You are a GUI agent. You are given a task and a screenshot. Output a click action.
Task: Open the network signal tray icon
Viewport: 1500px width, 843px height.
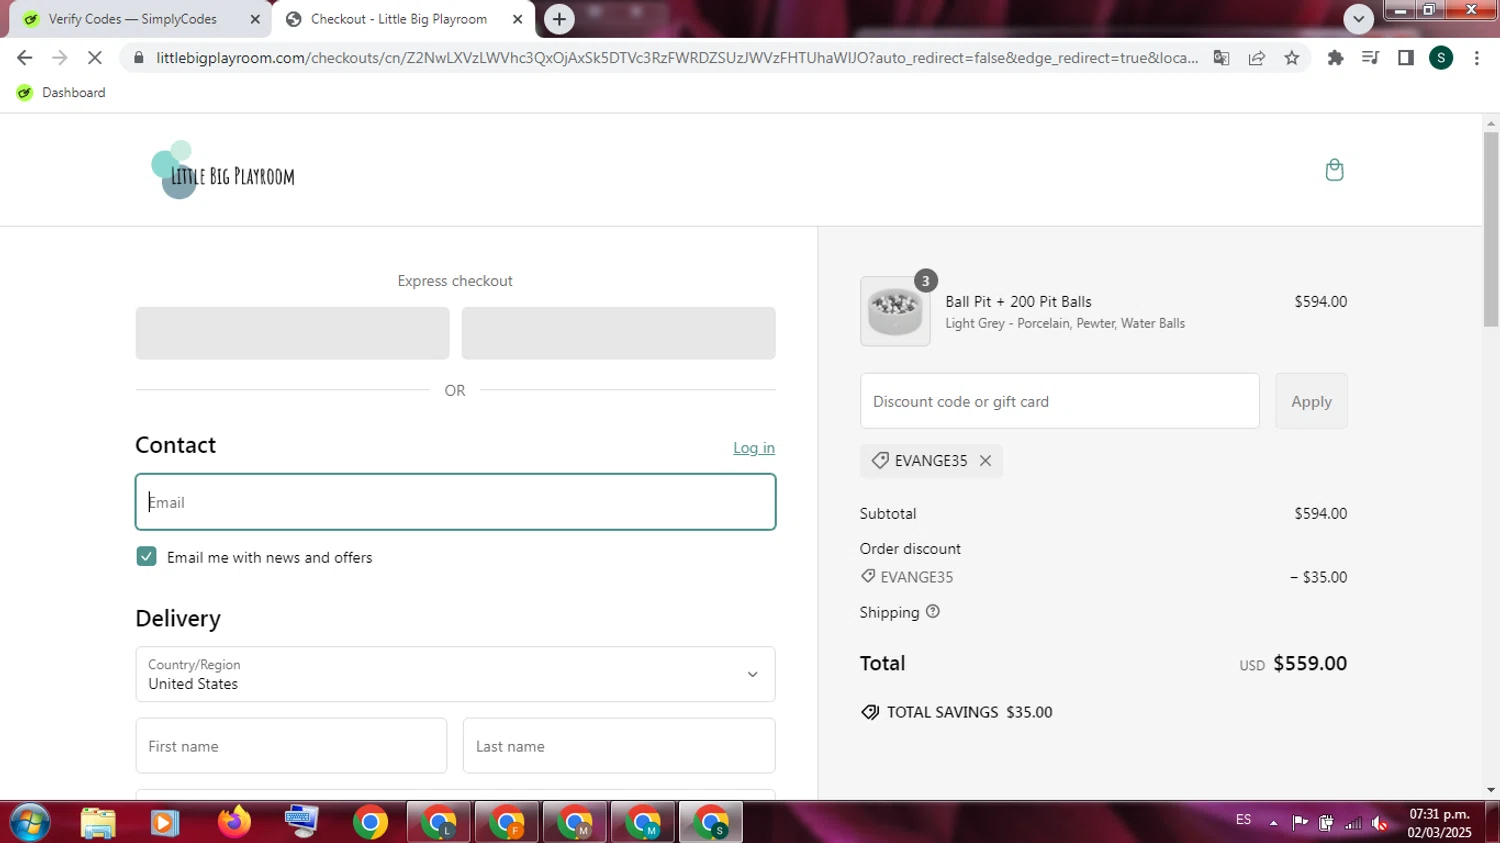coord(1353,823)
